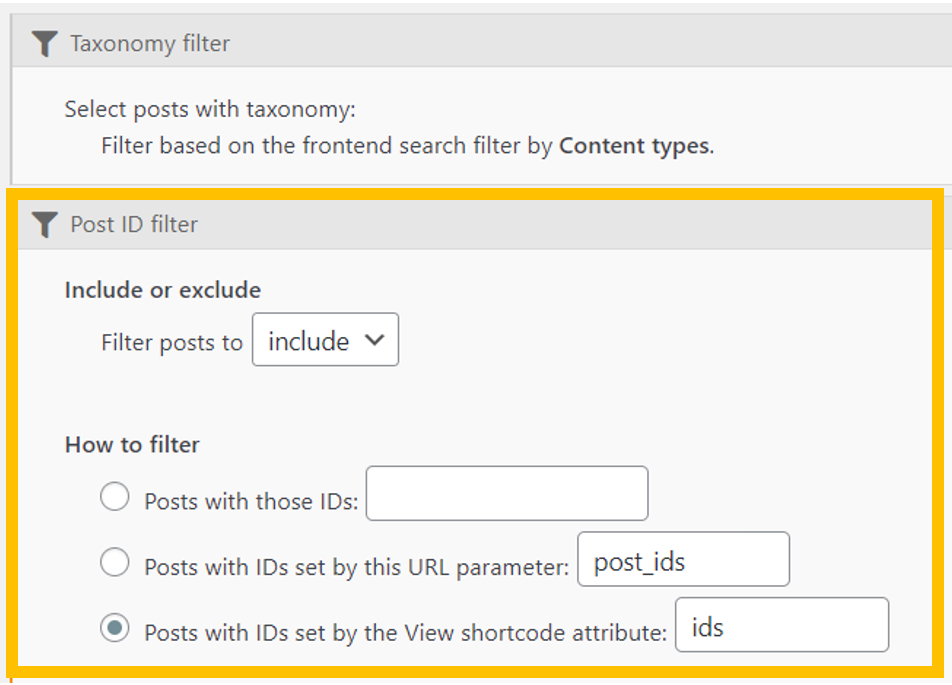Viewport: 952px width, 685px height.
Task: Focus the empty 'Posts with those IDs' field
Action: pyautogui.click(x=506, y=493)
